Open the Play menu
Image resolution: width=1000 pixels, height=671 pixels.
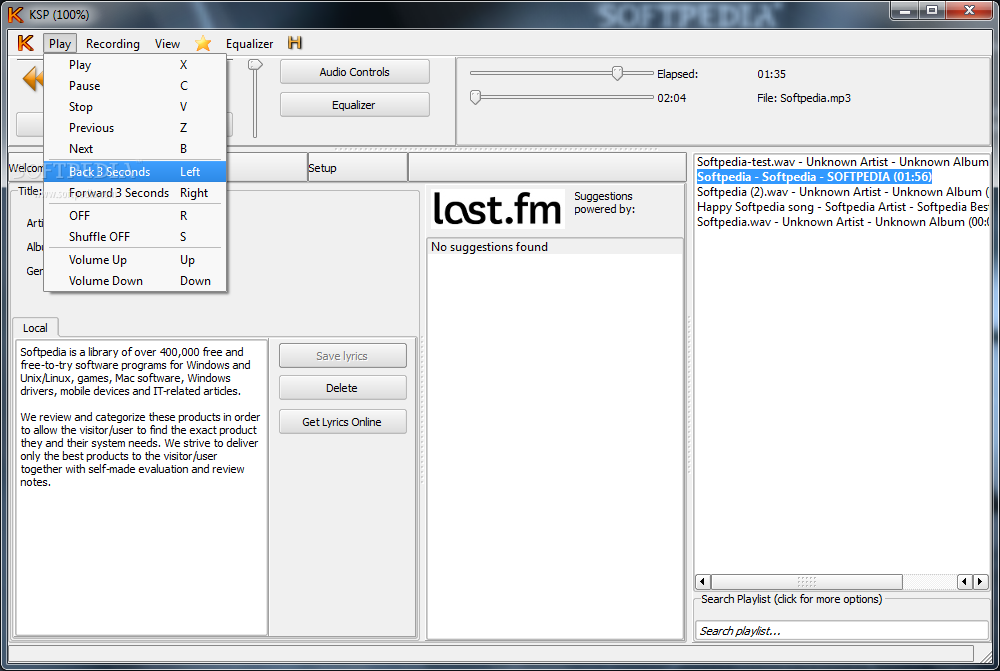pyautogui.click(x=60, y=43)
